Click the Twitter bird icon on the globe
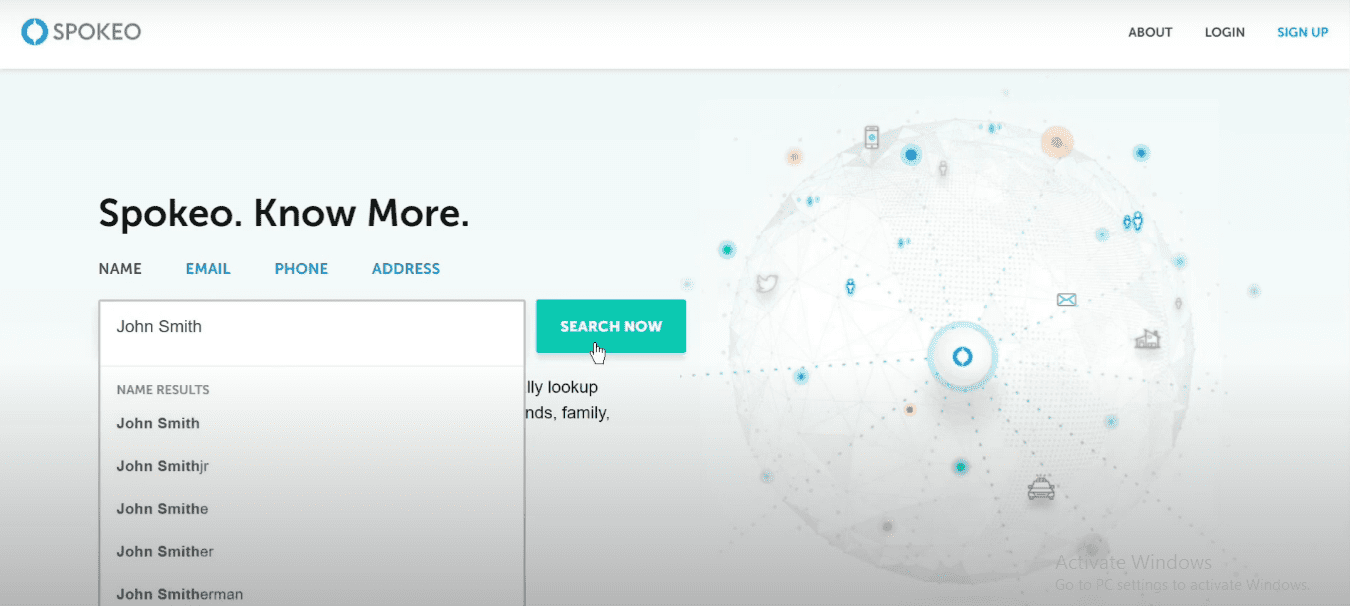This screenshot has height=606, width=1350. coord(767,284)
